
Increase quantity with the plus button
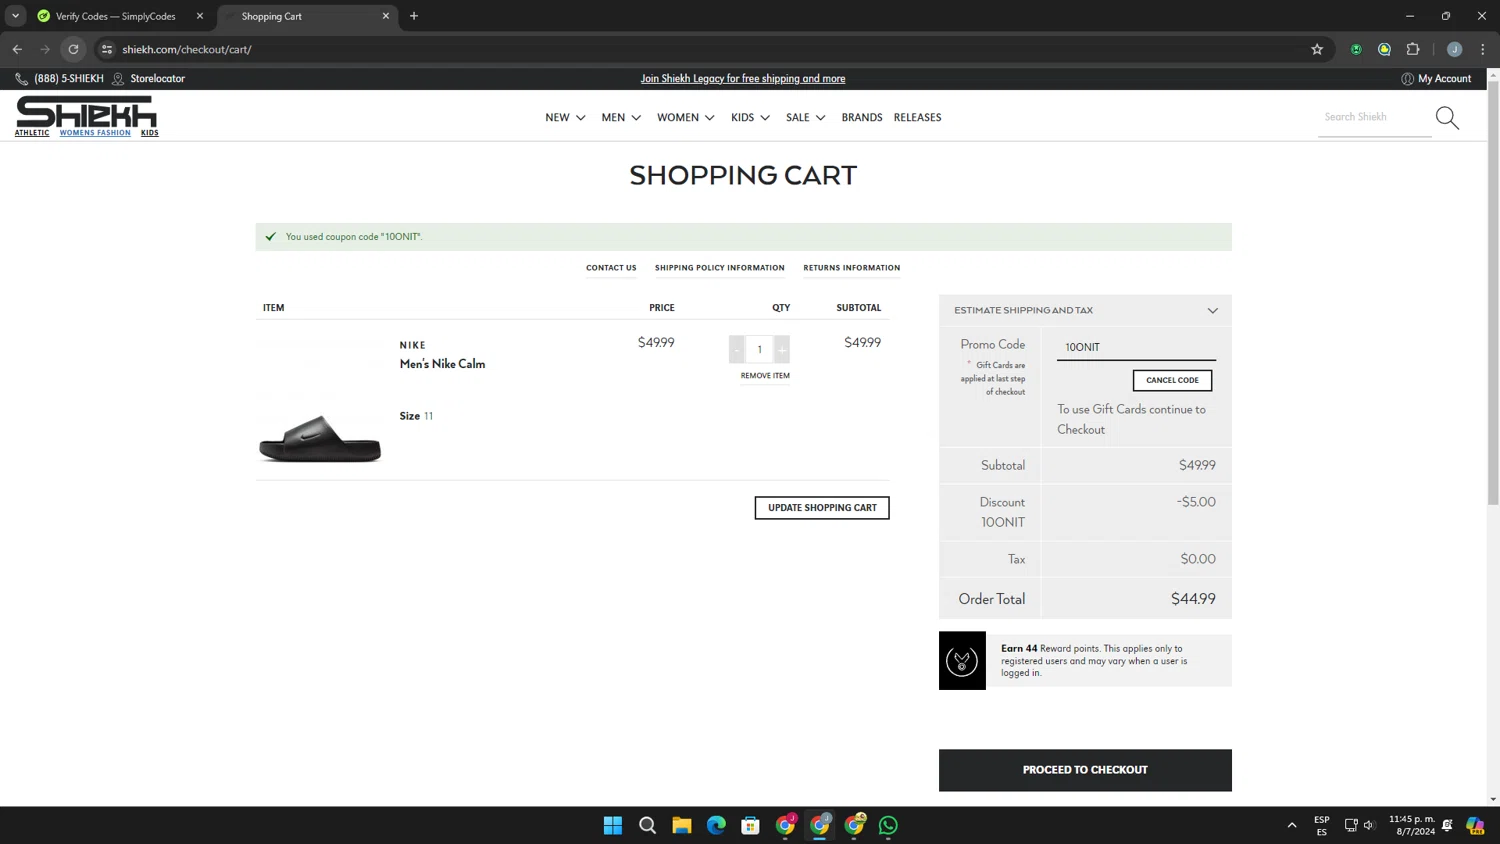click(782, 349)
